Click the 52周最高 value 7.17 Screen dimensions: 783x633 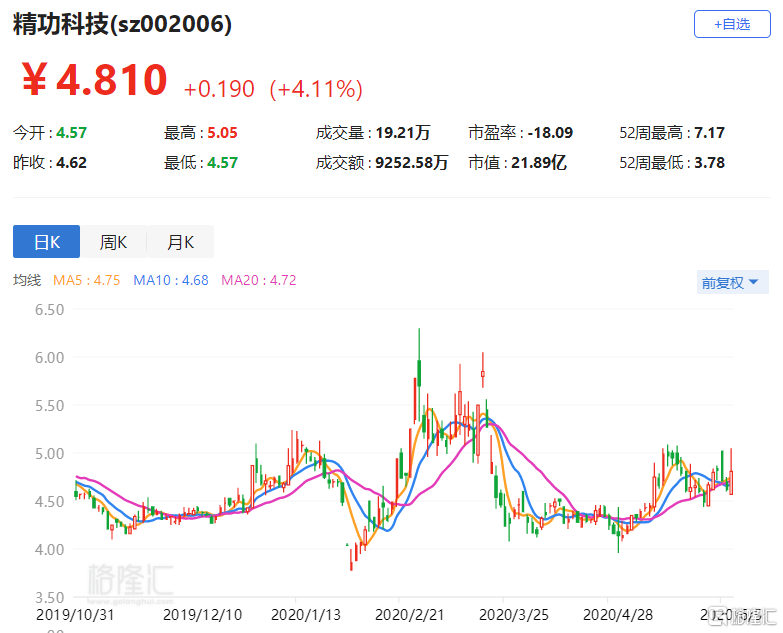709,133
